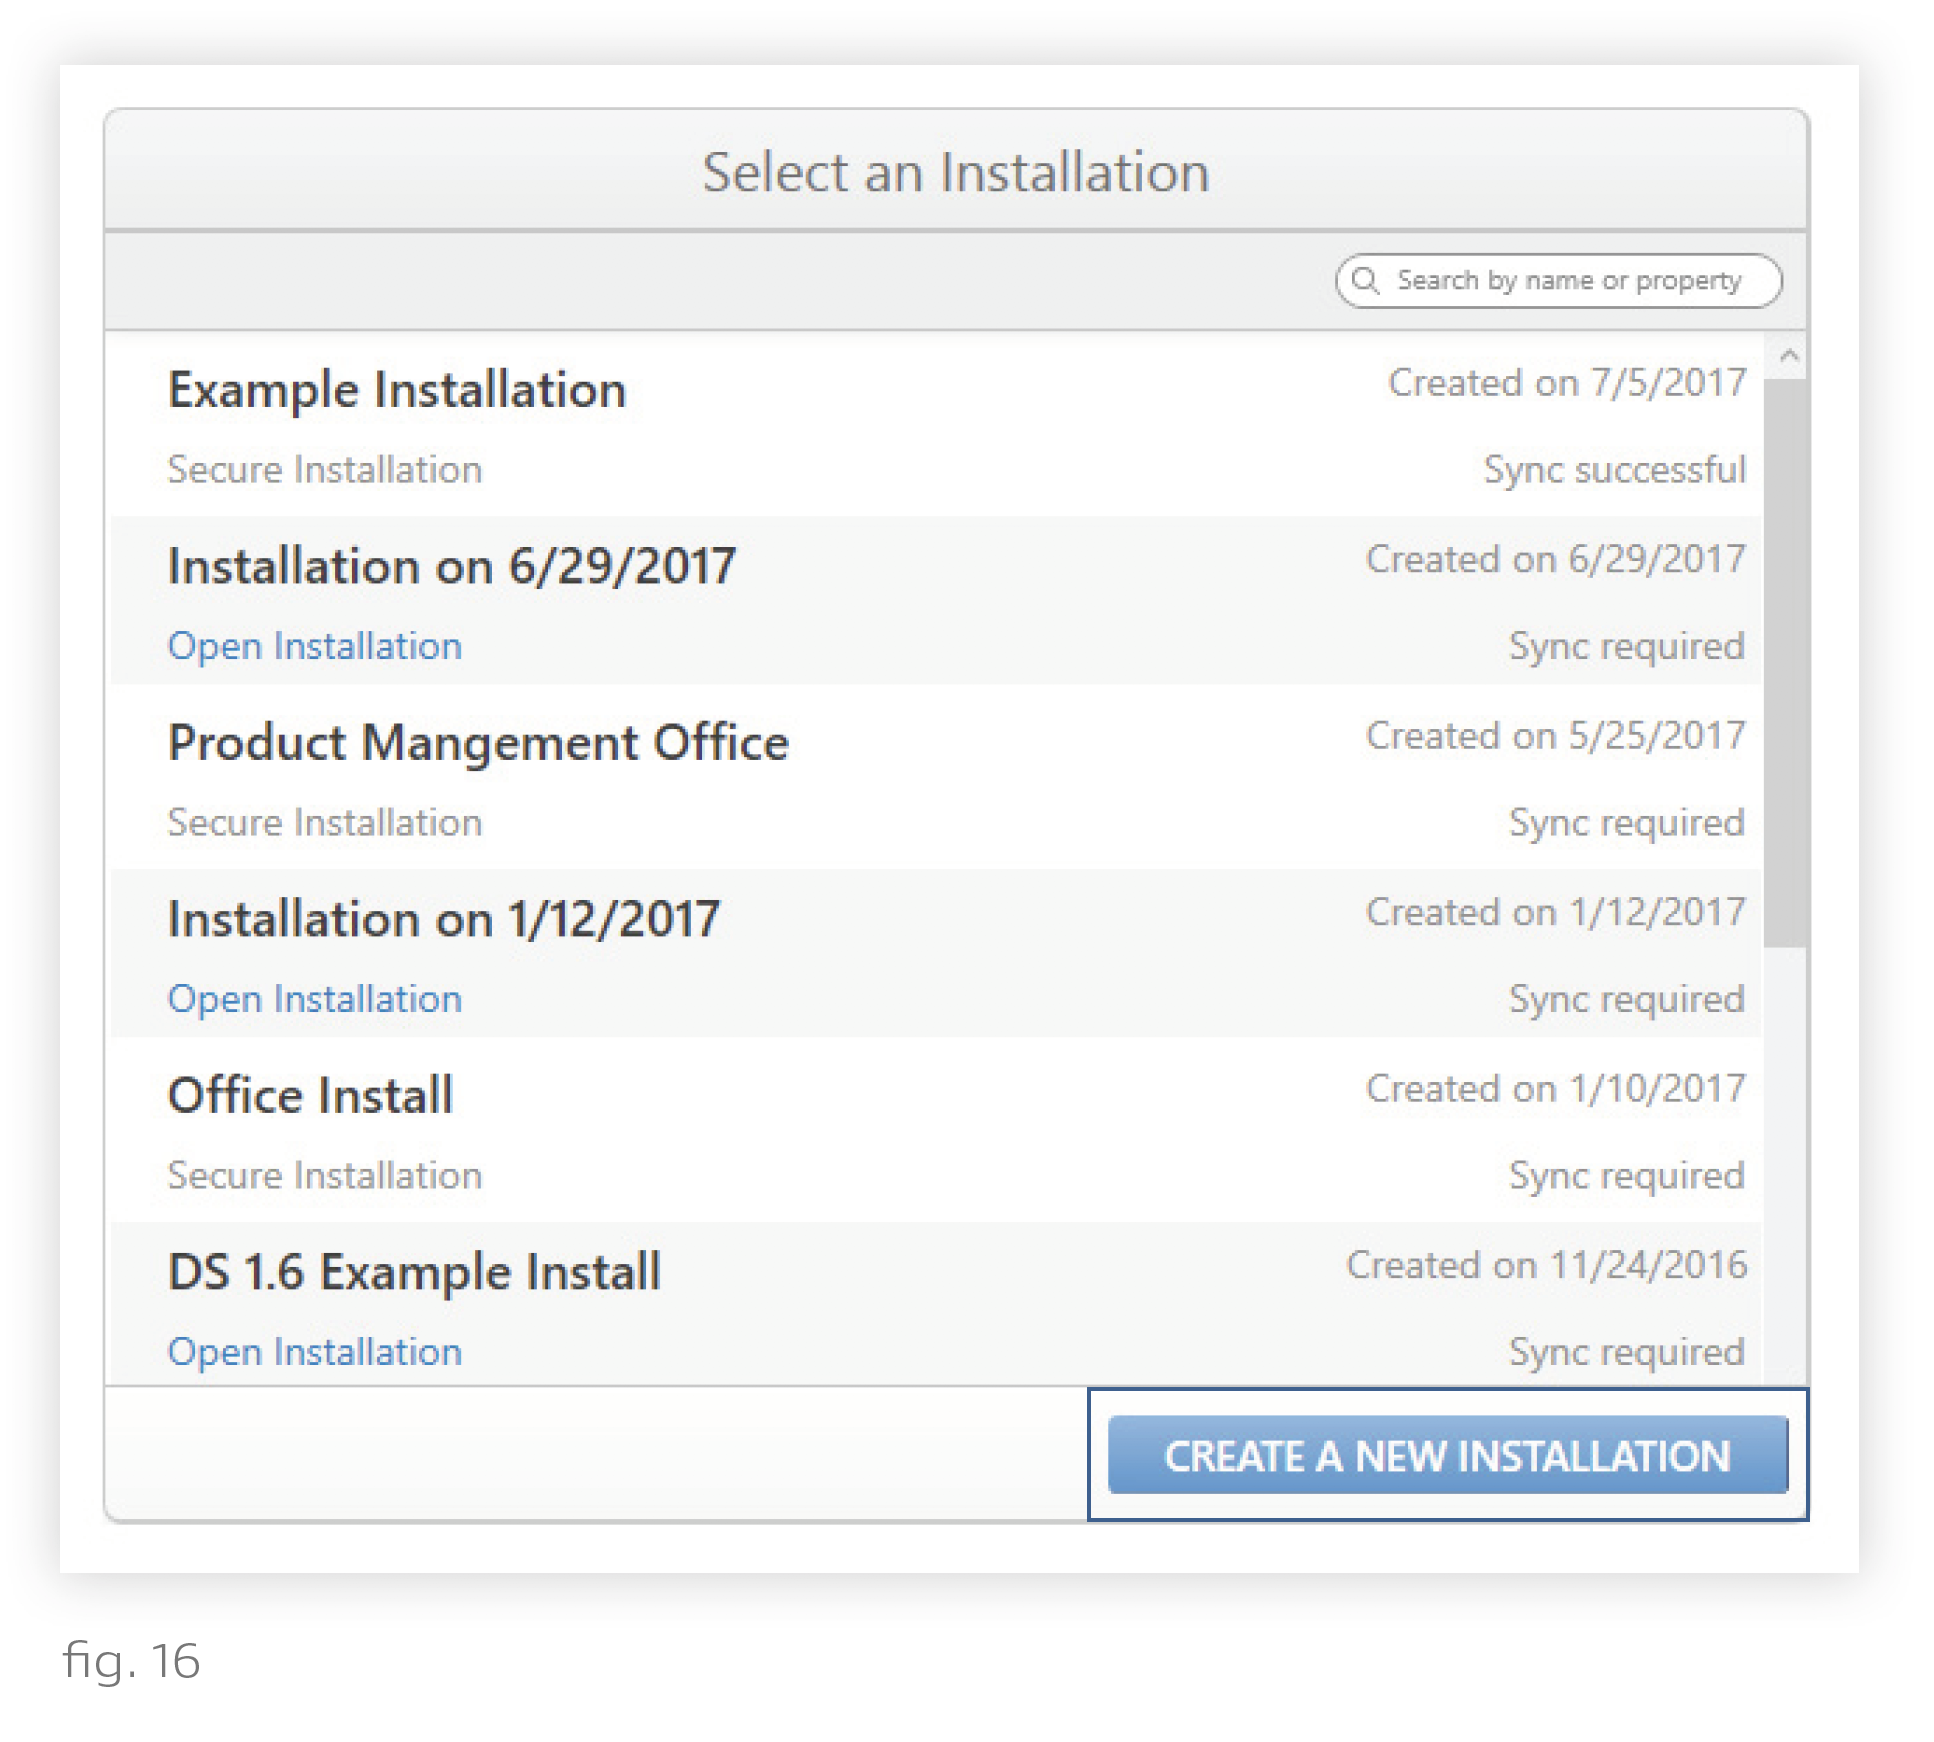Click Open Installation under Installation on 1/12/2017

click(x=315, y=1000)
